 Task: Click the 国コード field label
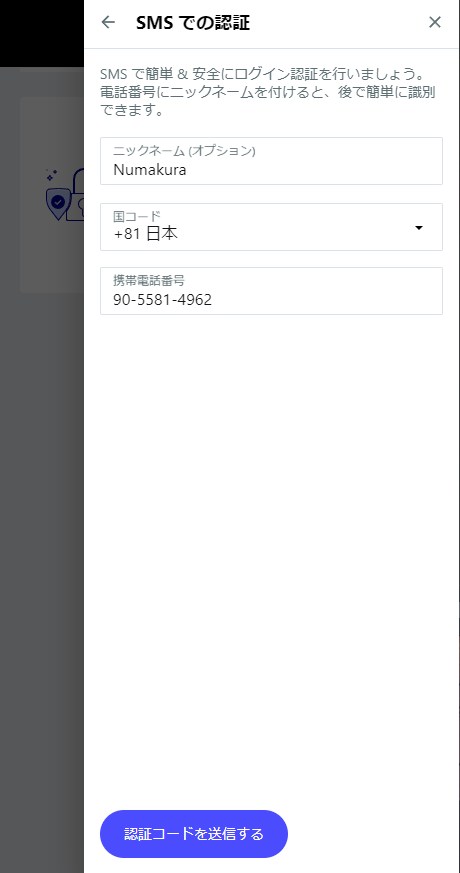[137, 215]
